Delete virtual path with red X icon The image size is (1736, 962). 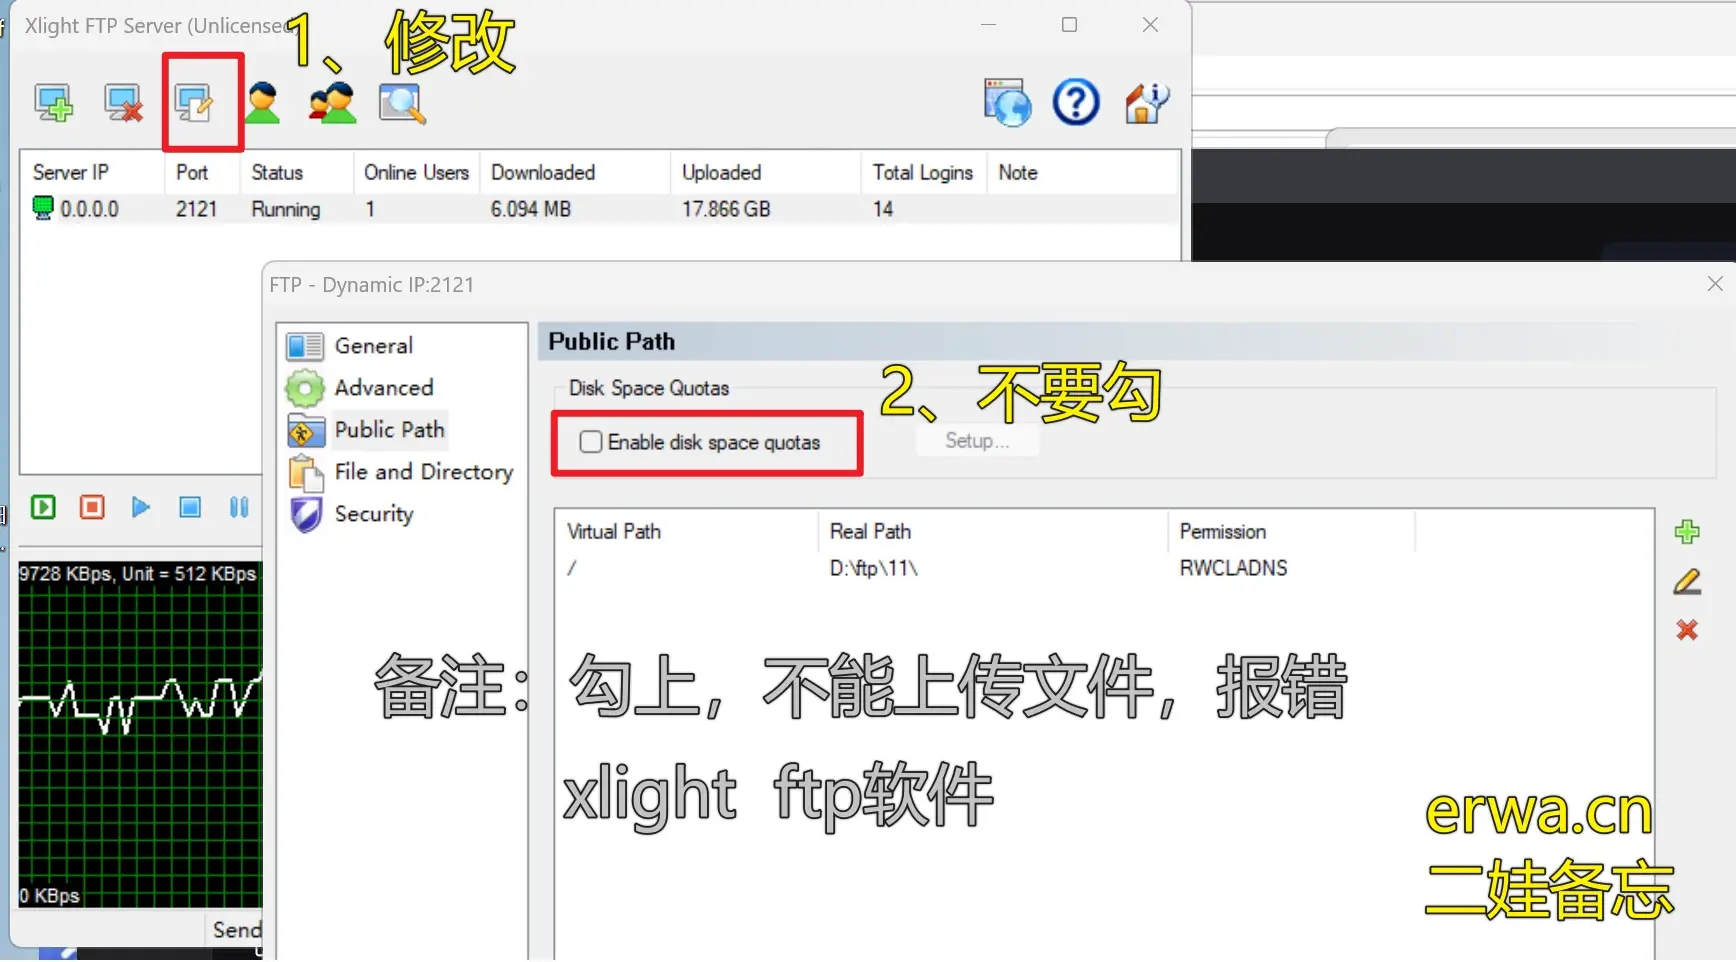(x=1687, y=630)
